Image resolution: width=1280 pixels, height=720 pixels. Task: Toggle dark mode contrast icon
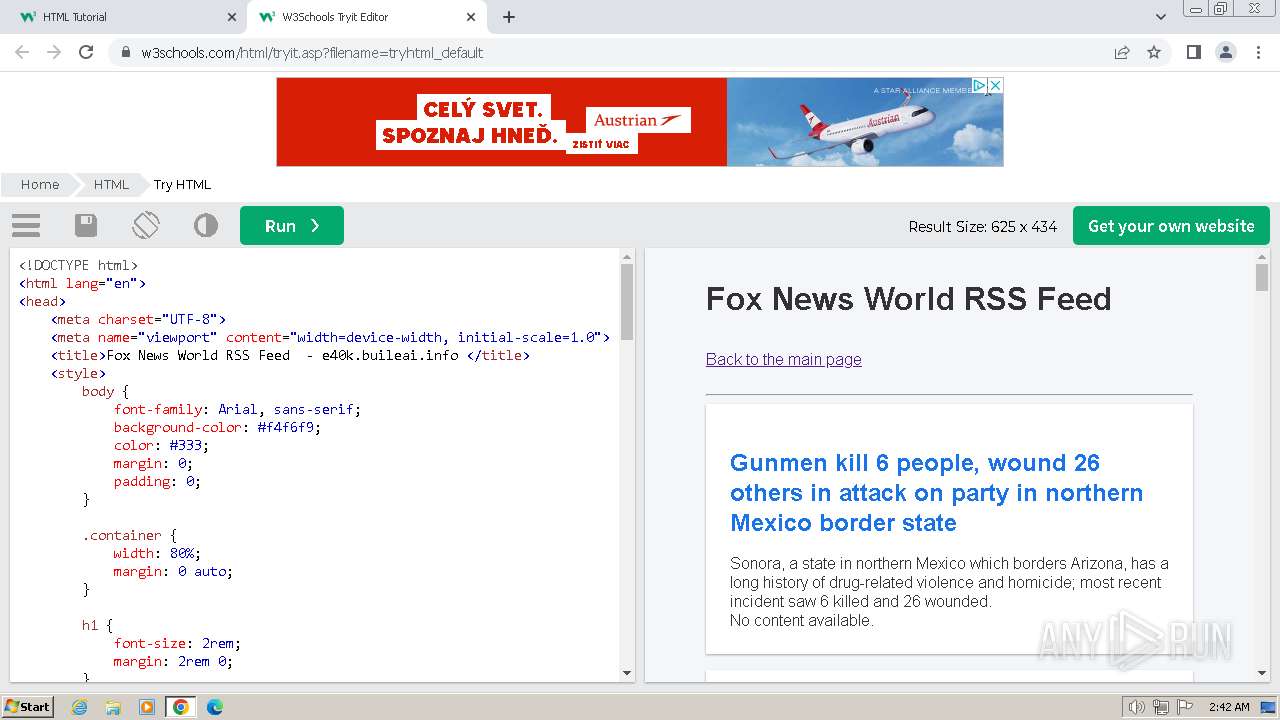tap(206, 225)
